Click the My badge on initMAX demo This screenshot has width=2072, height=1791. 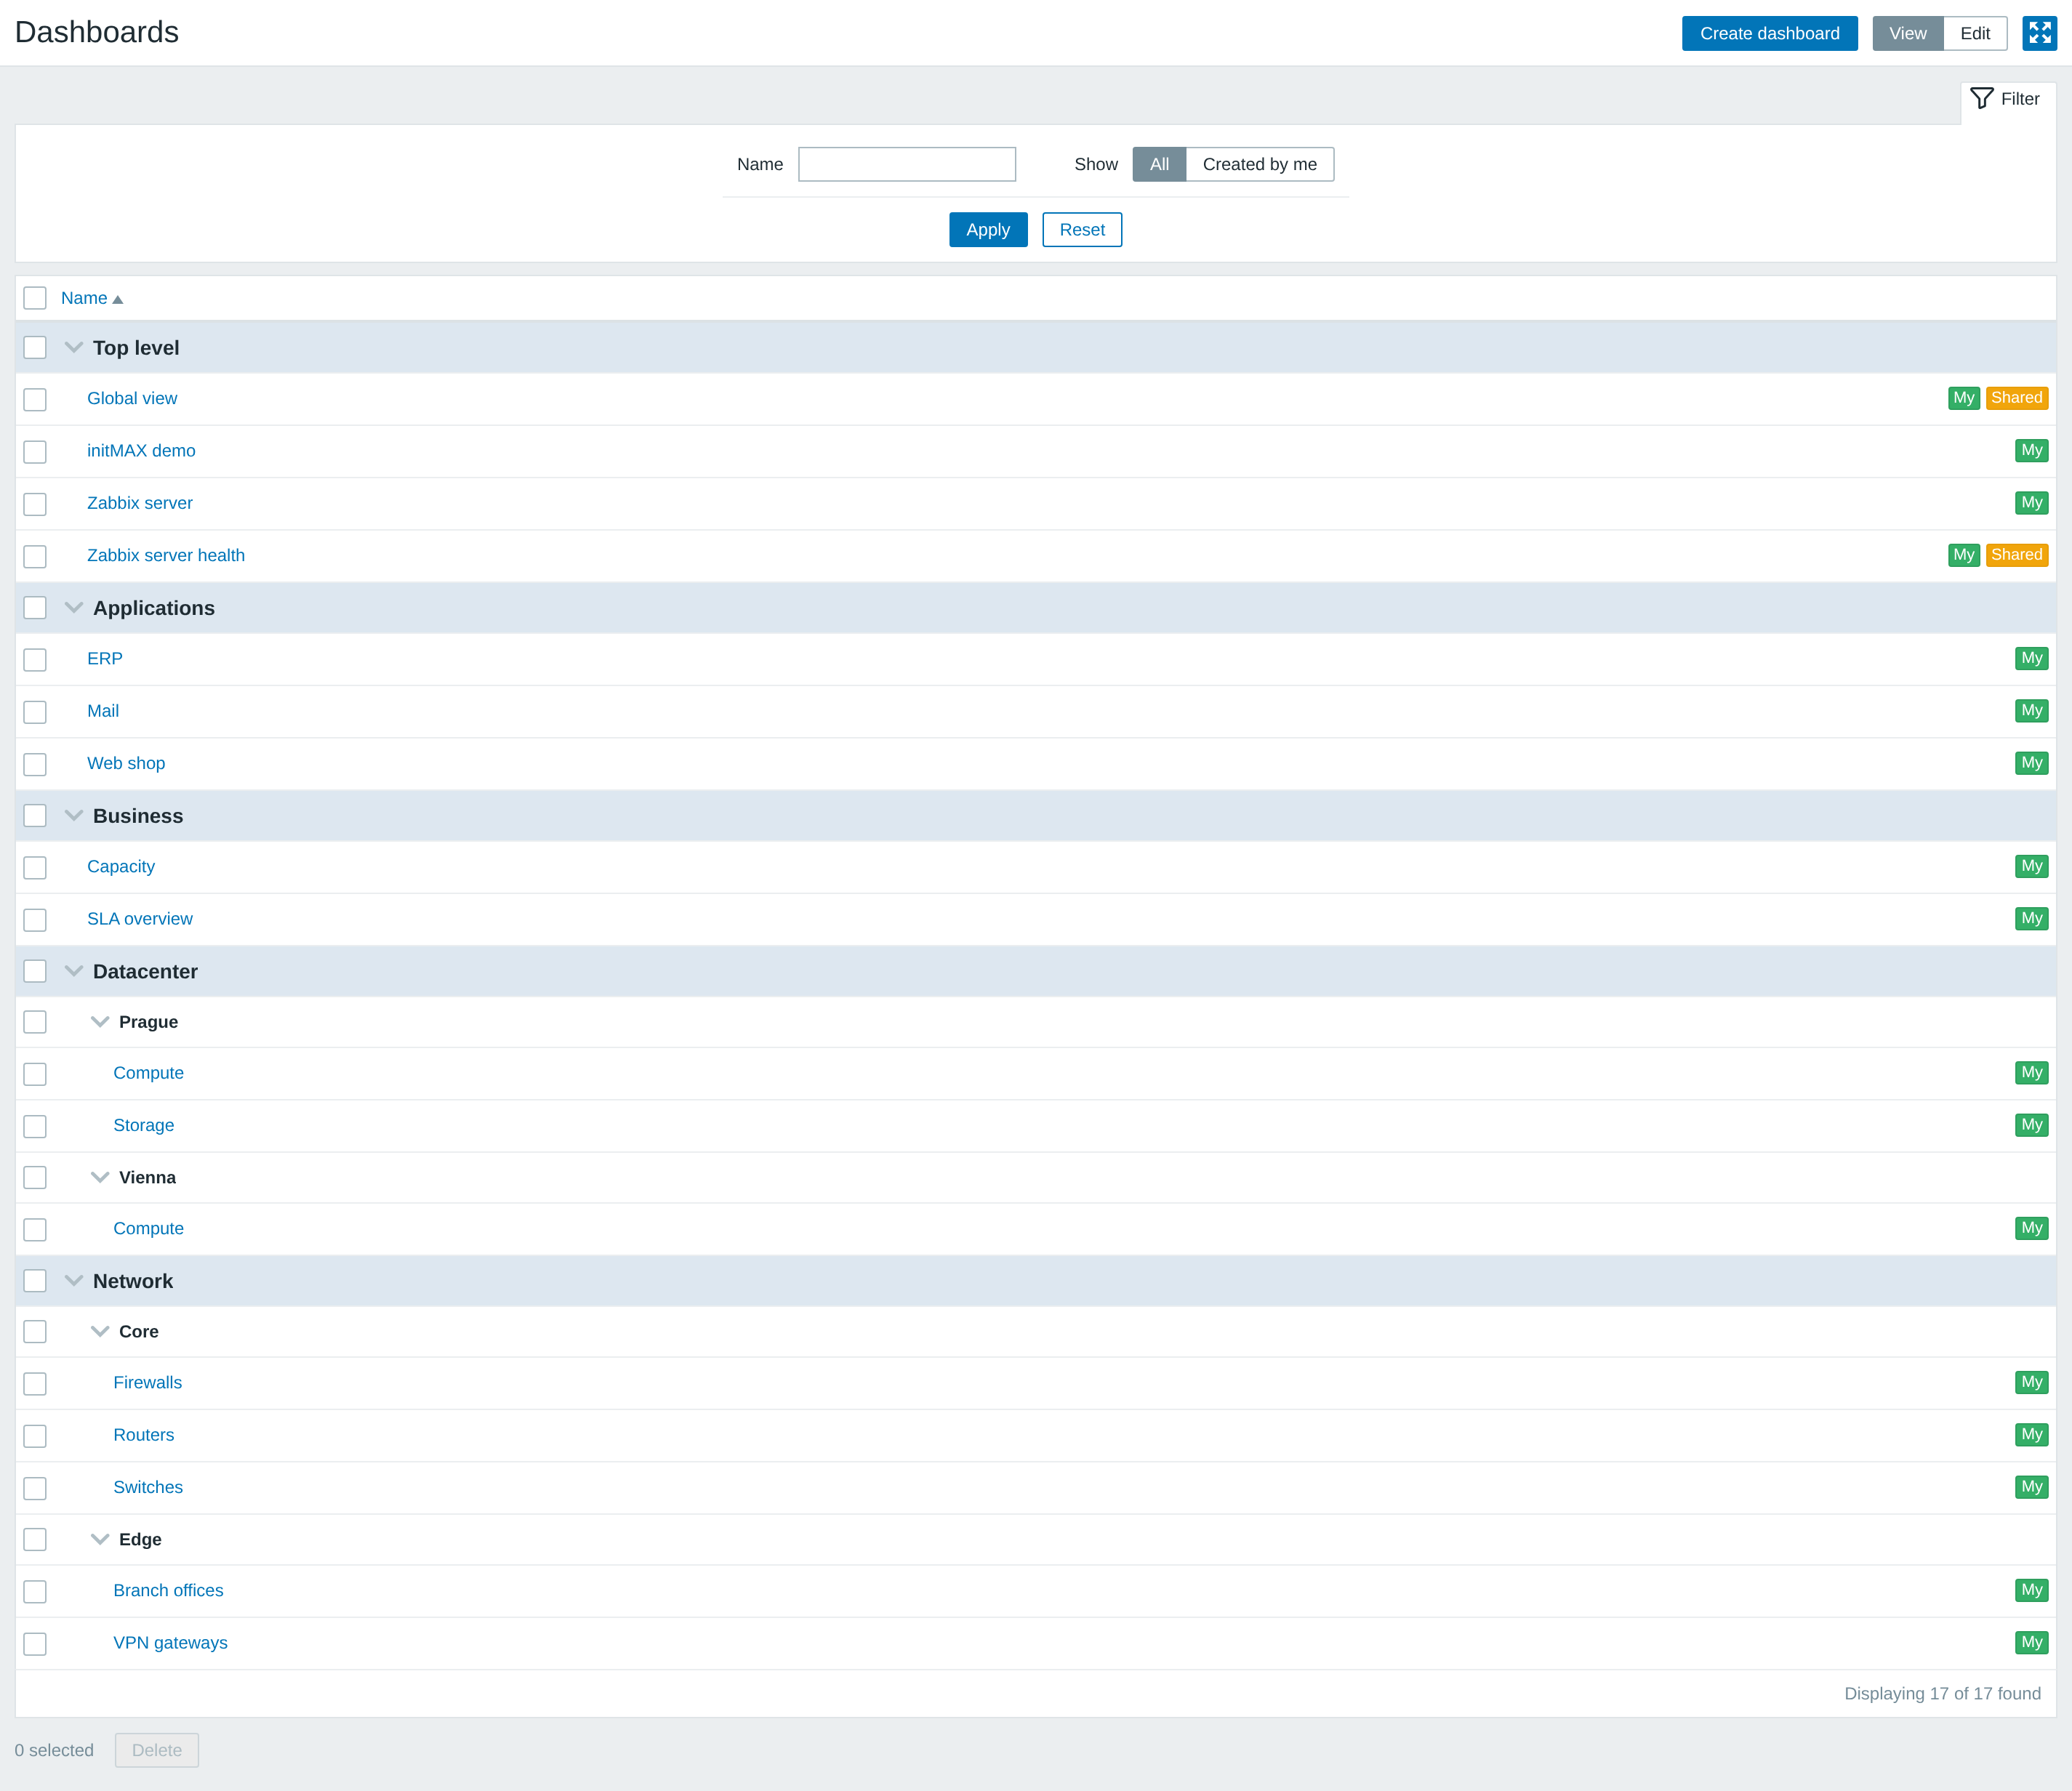(x=2031, y=451)
